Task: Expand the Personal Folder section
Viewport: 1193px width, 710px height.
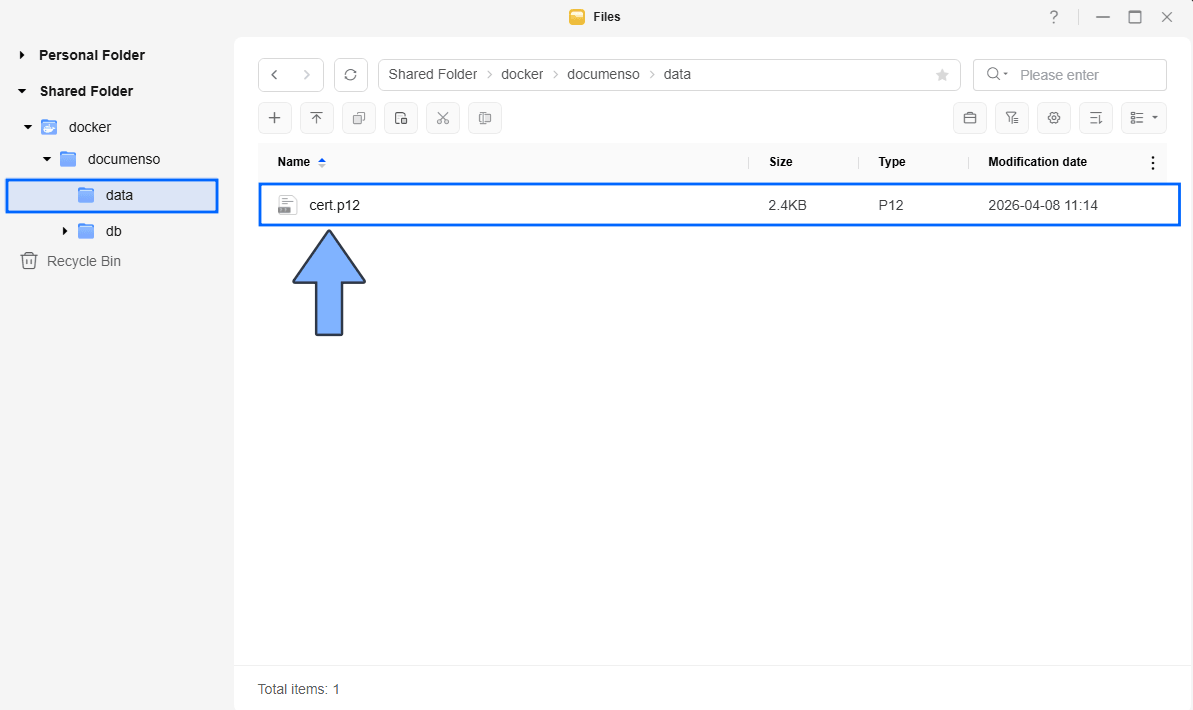Action: click(x=22, y=55)
